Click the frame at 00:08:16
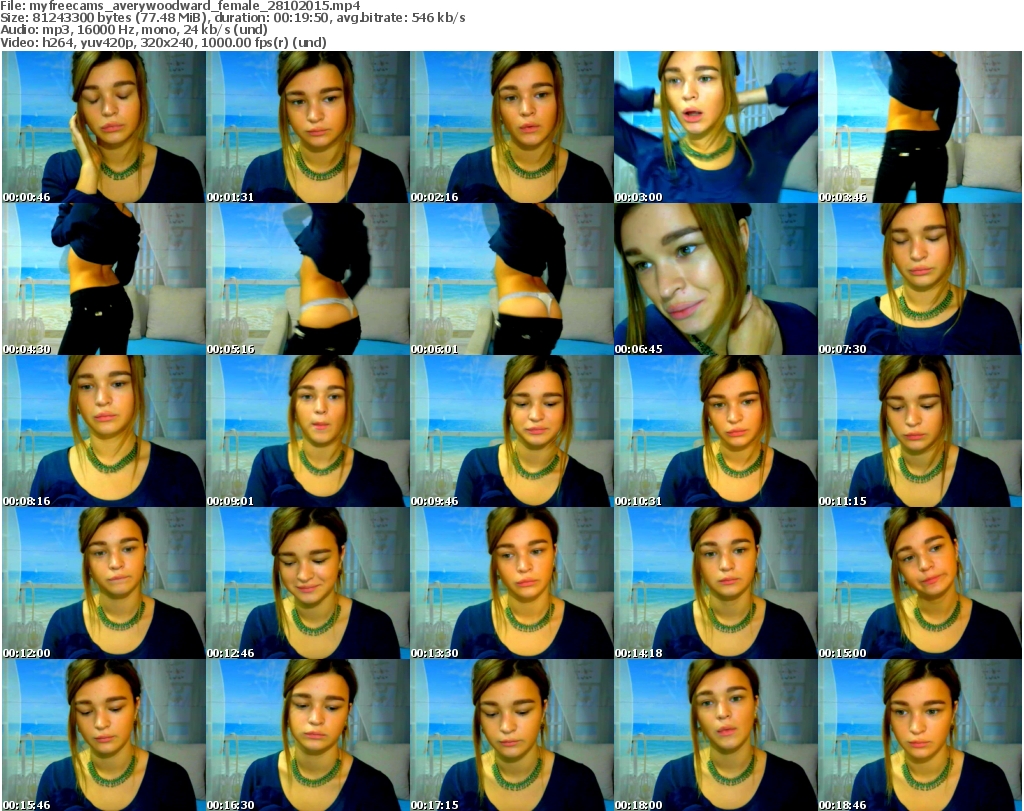The image size is (1024, 811). point(104,431)
